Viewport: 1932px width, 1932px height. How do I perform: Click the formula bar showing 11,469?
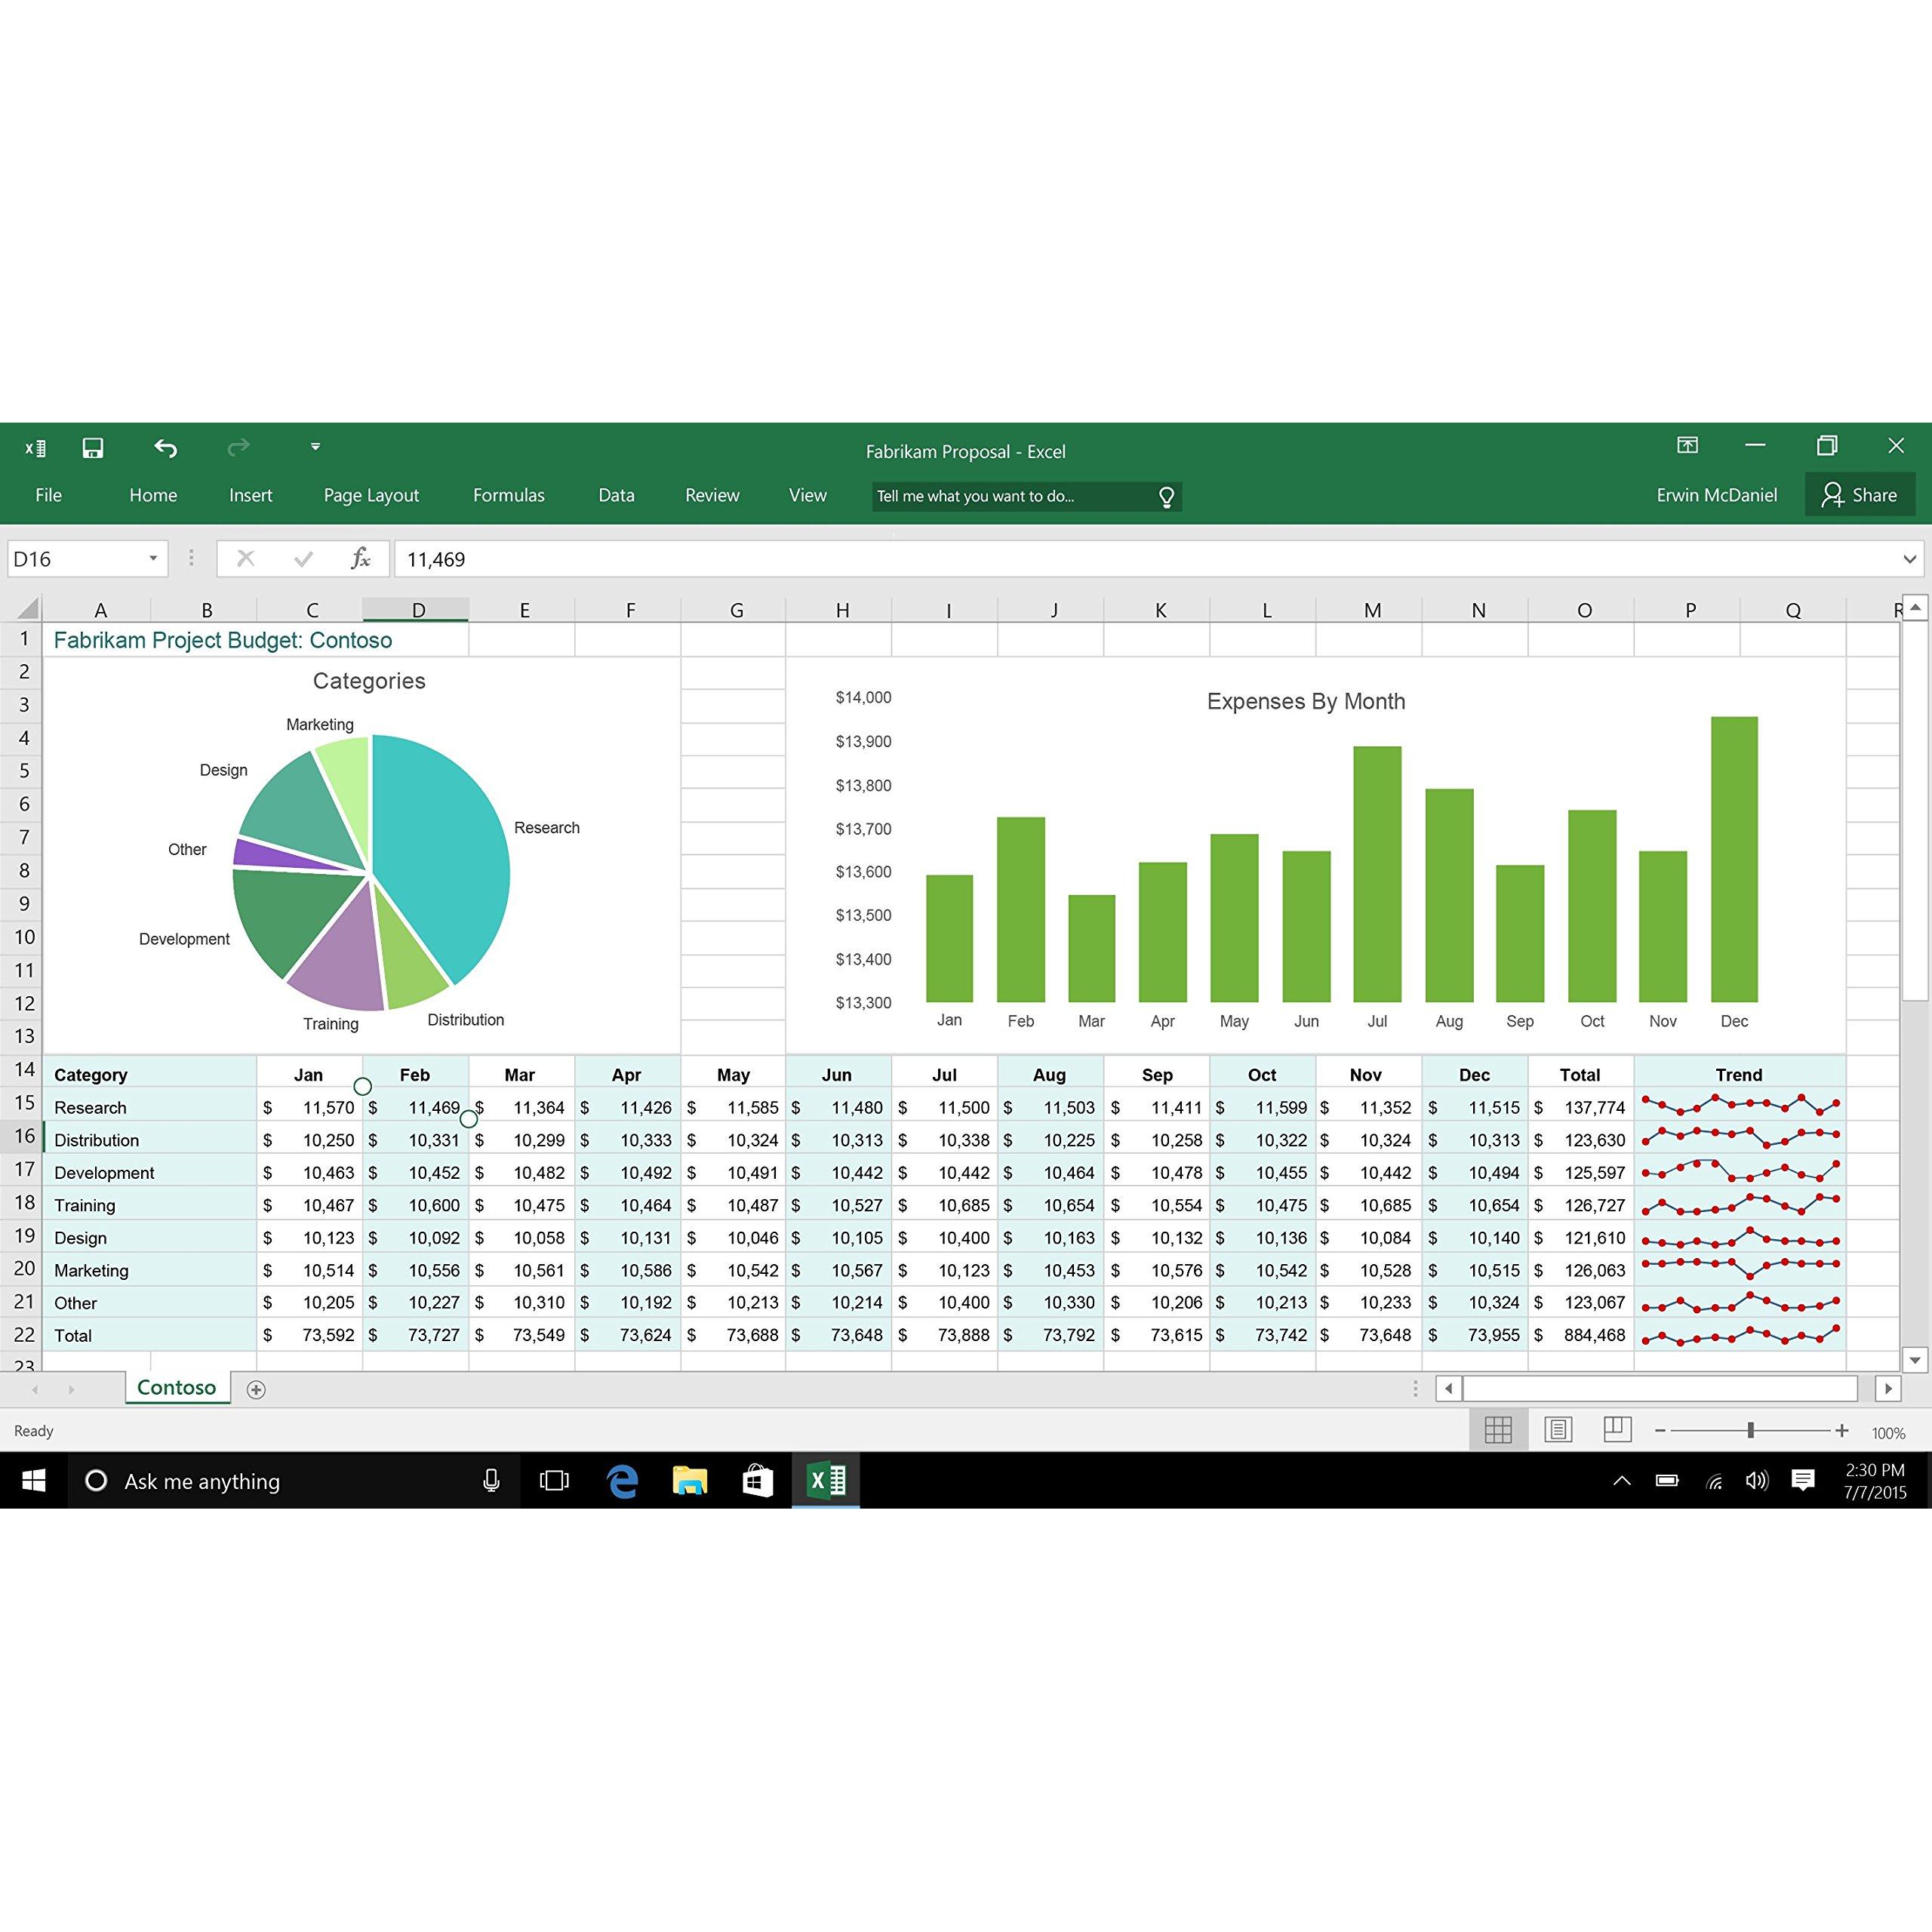[1145, 559]
